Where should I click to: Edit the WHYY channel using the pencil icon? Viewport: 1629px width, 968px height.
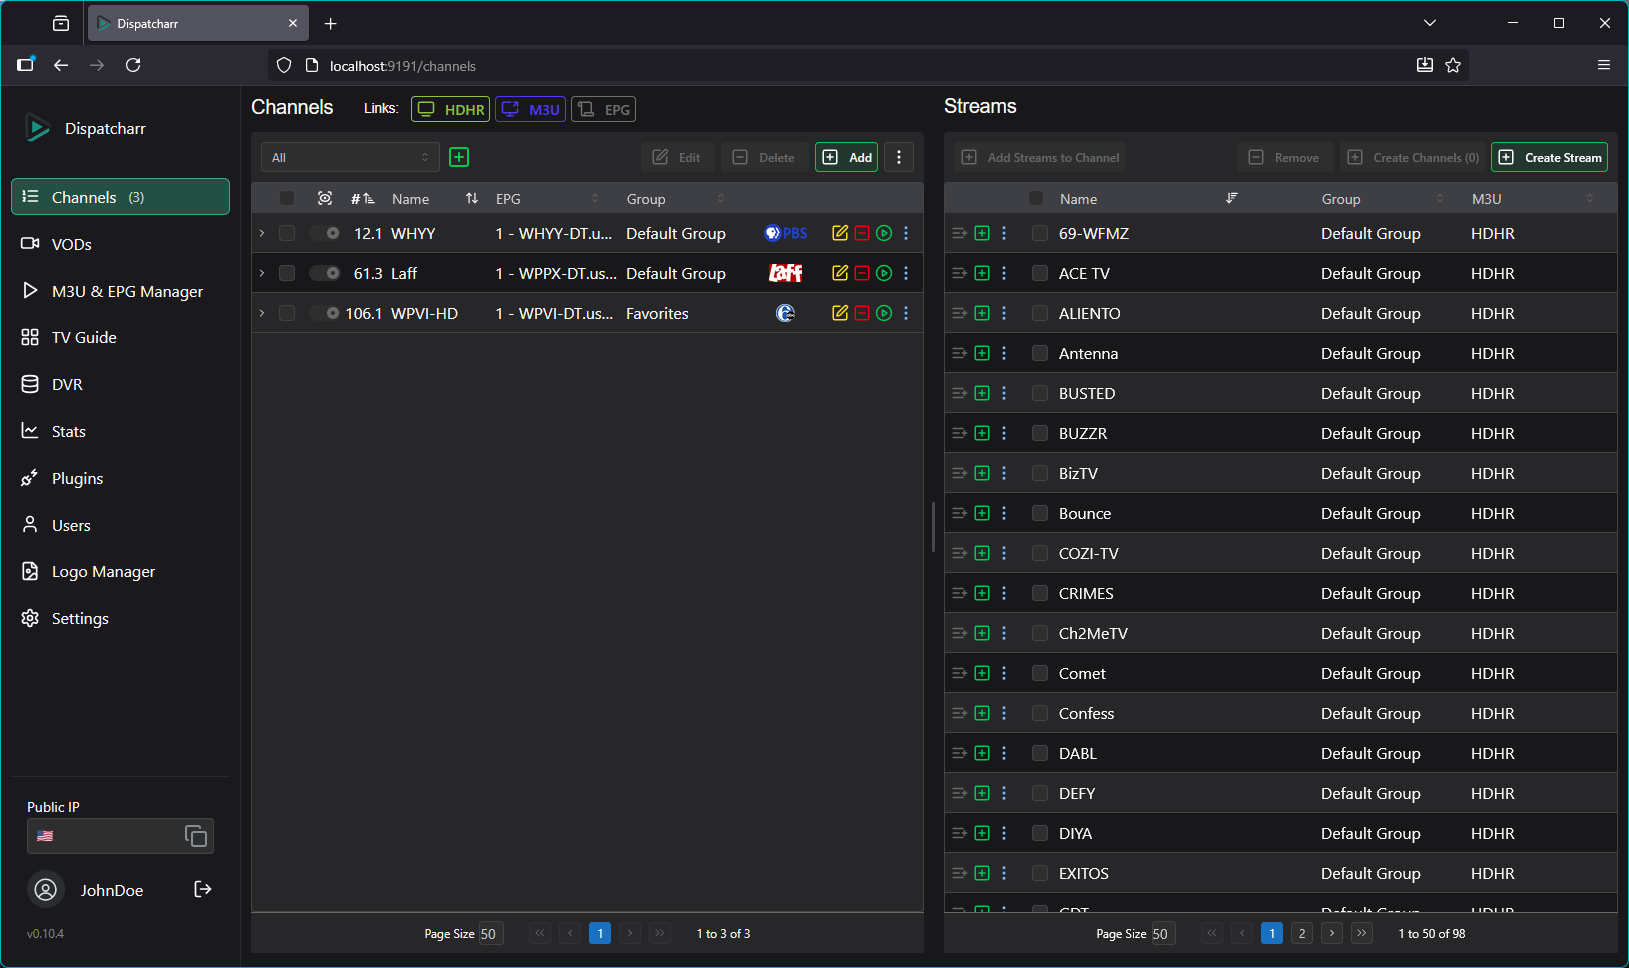click(840, 233)
